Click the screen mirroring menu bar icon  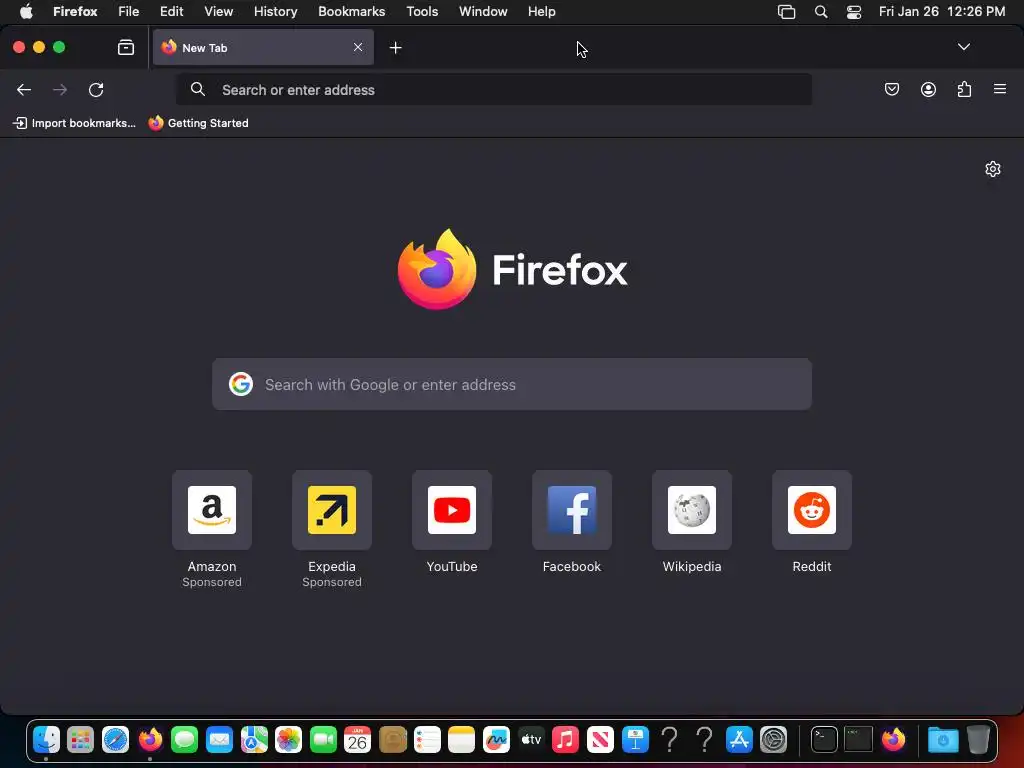tap(786, 12)
